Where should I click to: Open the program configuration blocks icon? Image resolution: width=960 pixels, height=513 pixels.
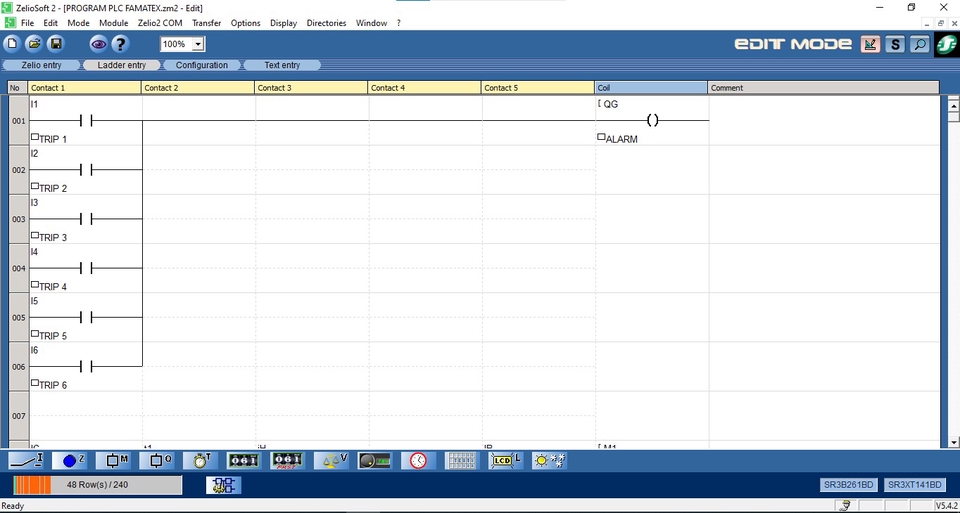click(x=223, y=485)
